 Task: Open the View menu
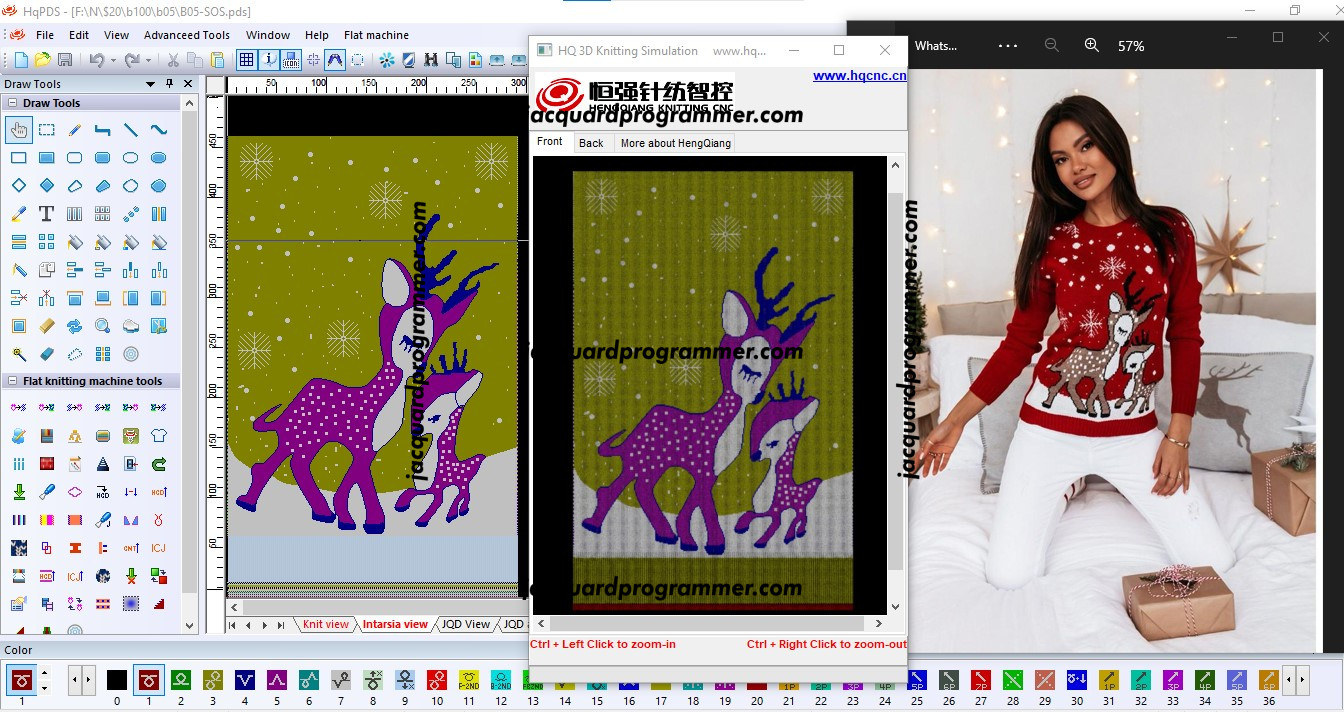coord(117,35)
